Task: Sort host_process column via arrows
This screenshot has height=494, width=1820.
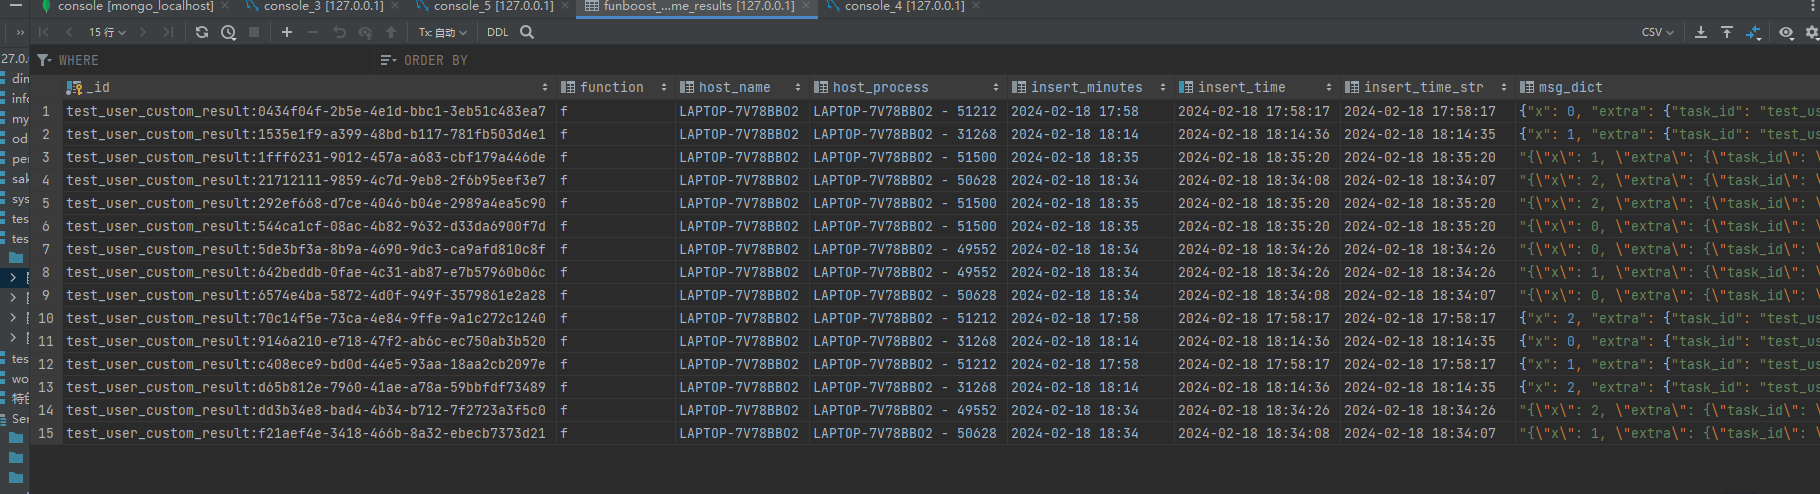Action: point(996,88)
